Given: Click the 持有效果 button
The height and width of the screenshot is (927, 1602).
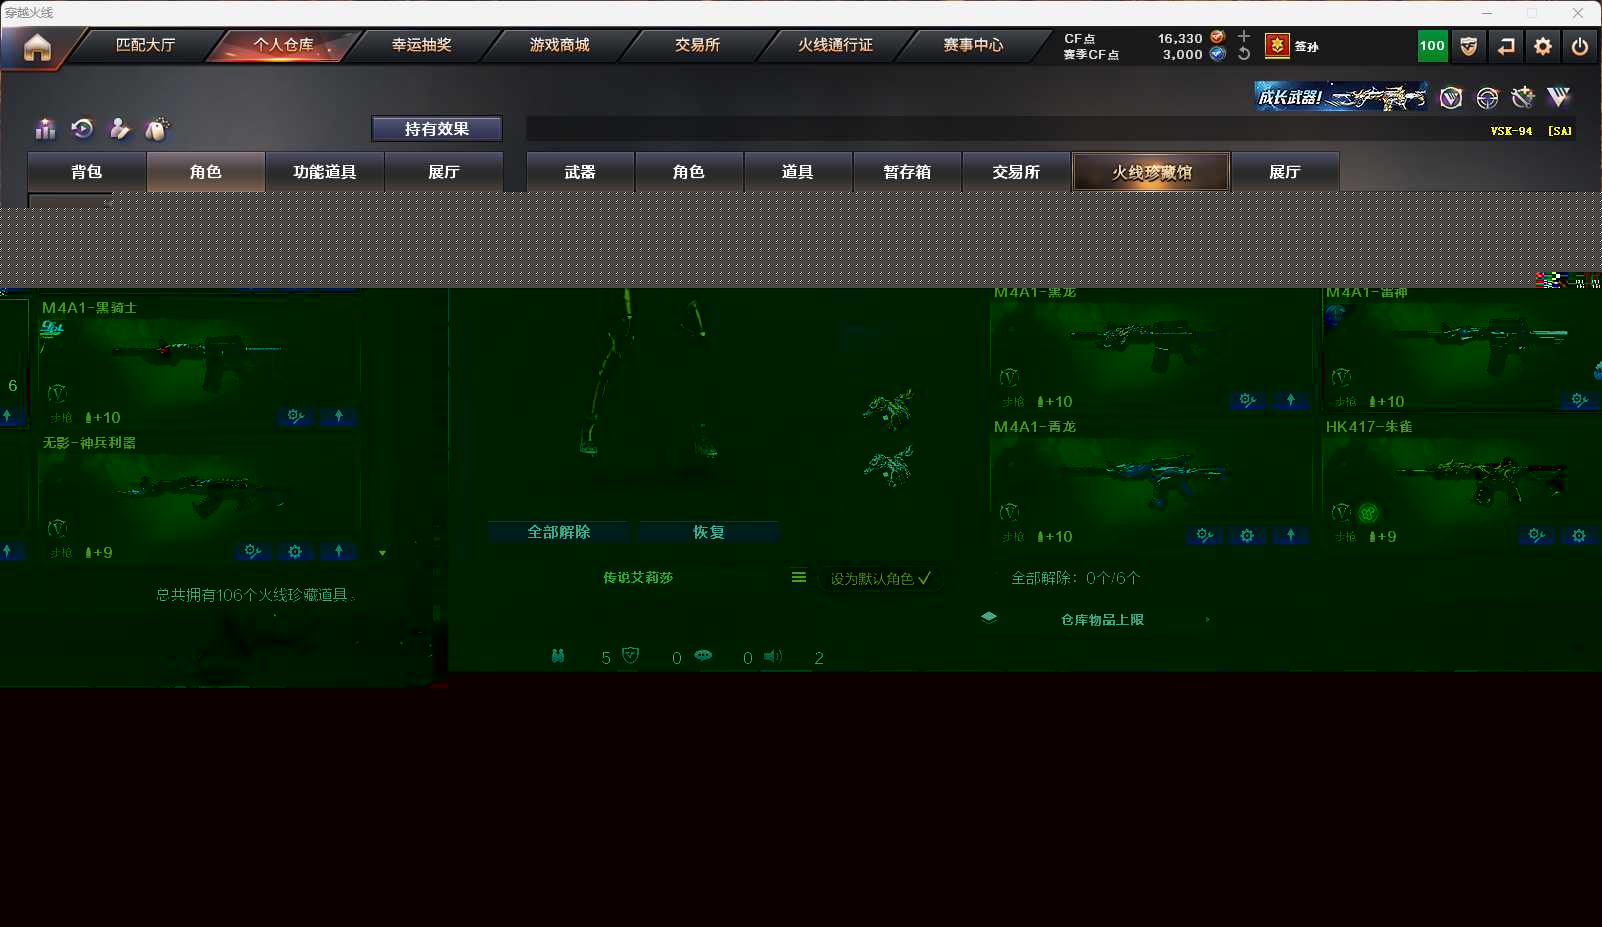Looking at the screenshot, I should click(437, 129).
